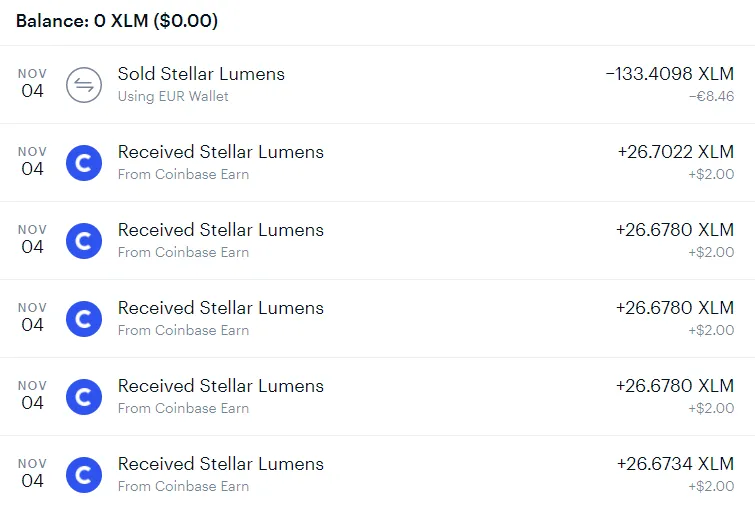
Task: Click the +$2.00 value beneath +26.7022 XLM
Action: click(x=711, y=174)
